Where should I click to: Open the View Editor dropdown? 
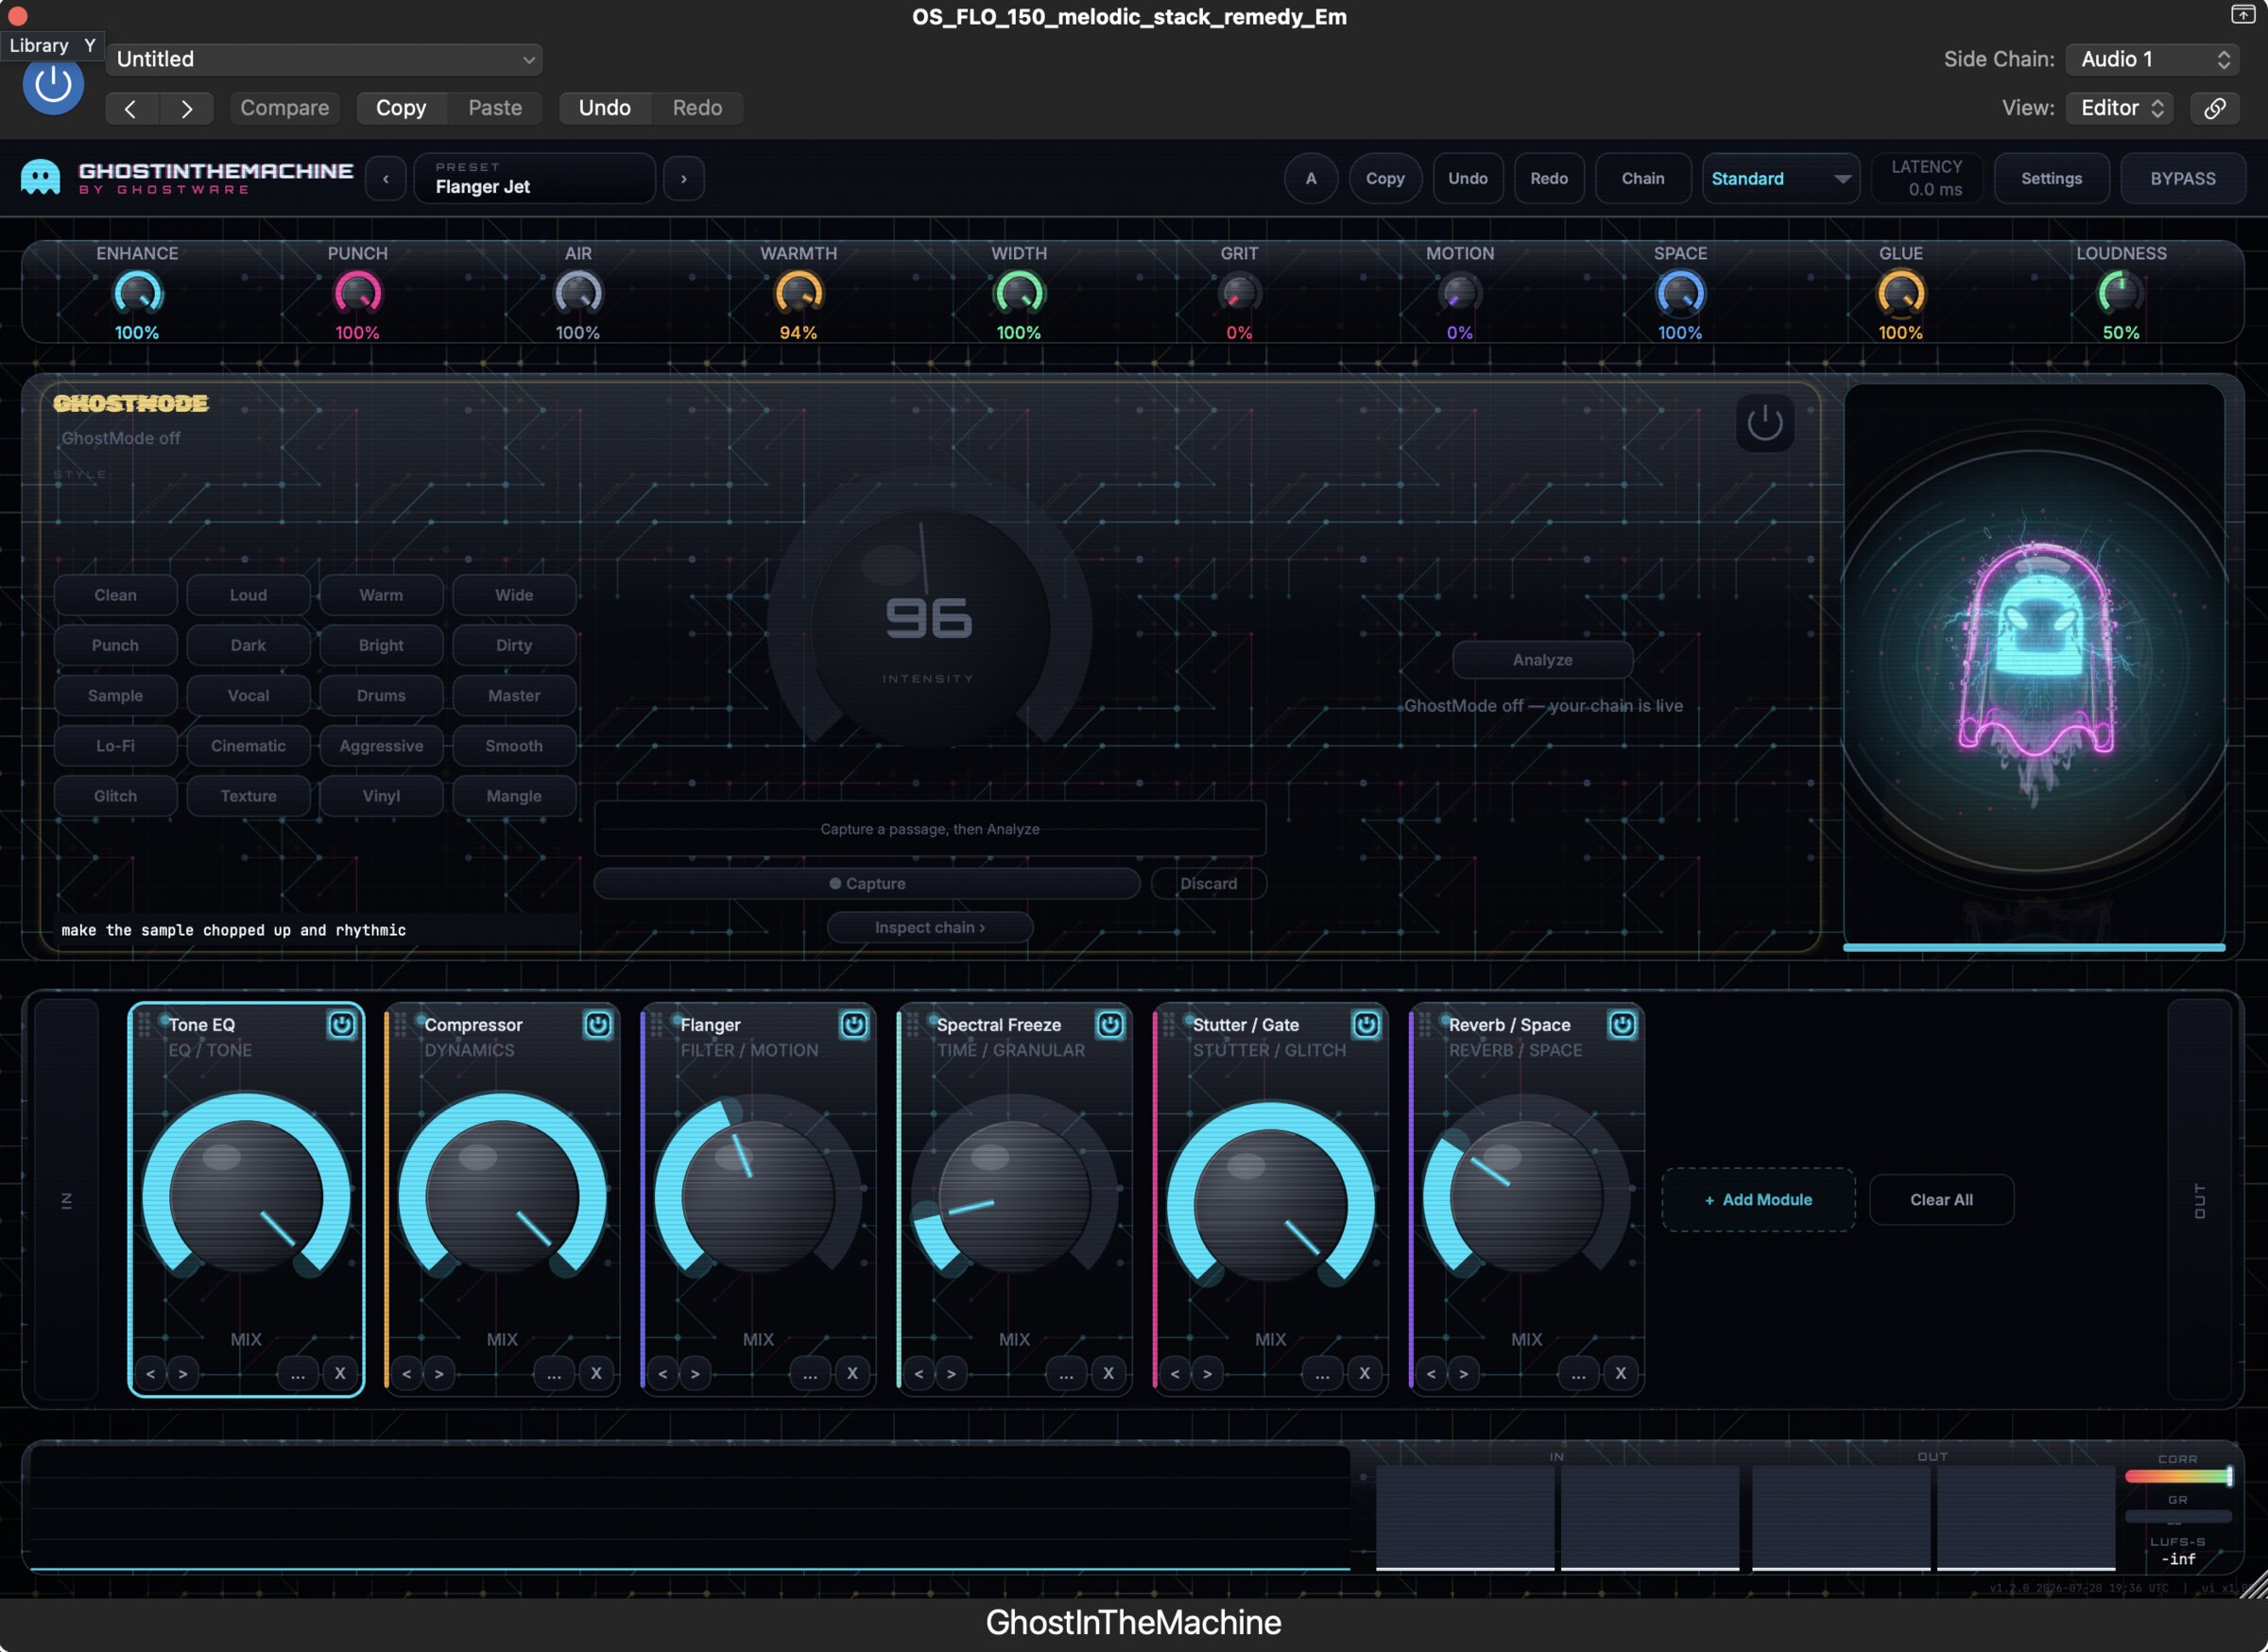(x=2119, y=108)
